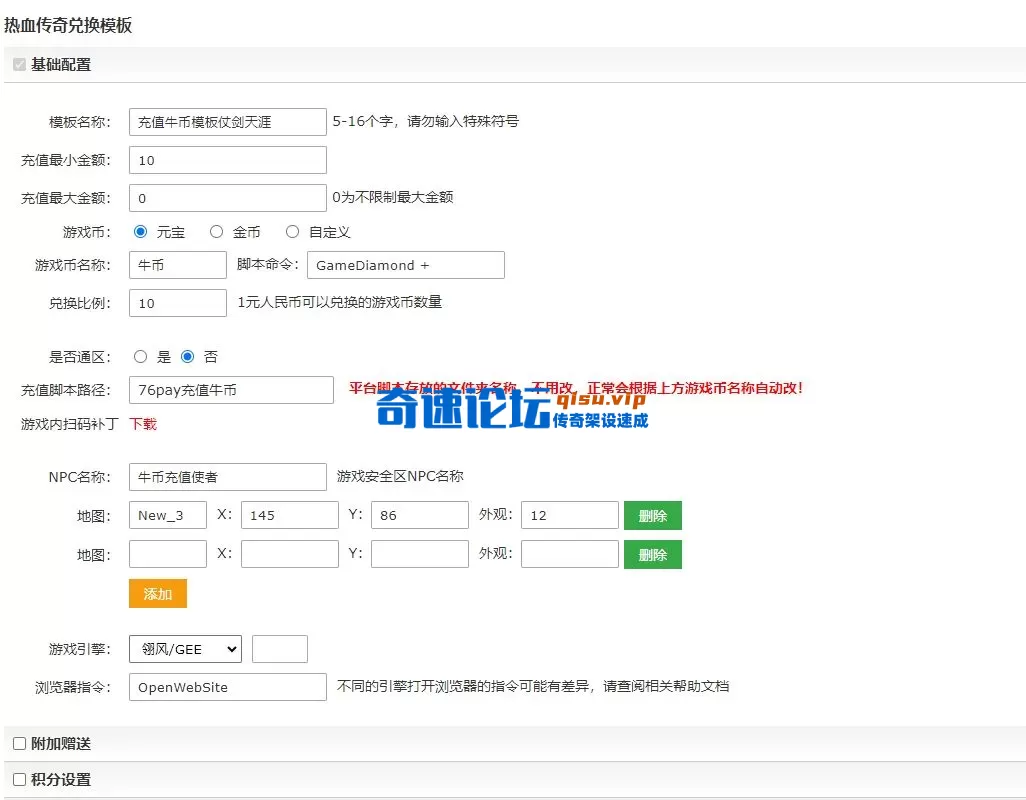Open the 游戏引擎 dropdown showing 翎风/GEE
Viewport: 1026px width, 800px height.
coord(185,649)
